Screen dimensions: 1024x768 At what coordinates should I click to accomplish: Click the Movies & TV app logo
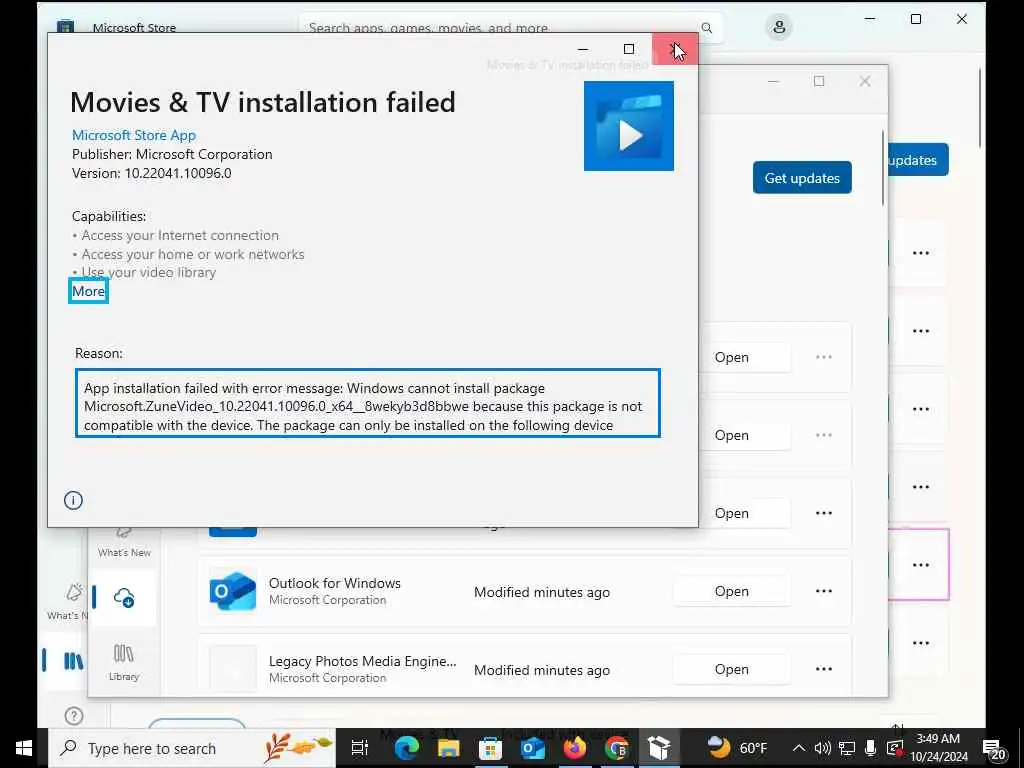pos(628,126)
